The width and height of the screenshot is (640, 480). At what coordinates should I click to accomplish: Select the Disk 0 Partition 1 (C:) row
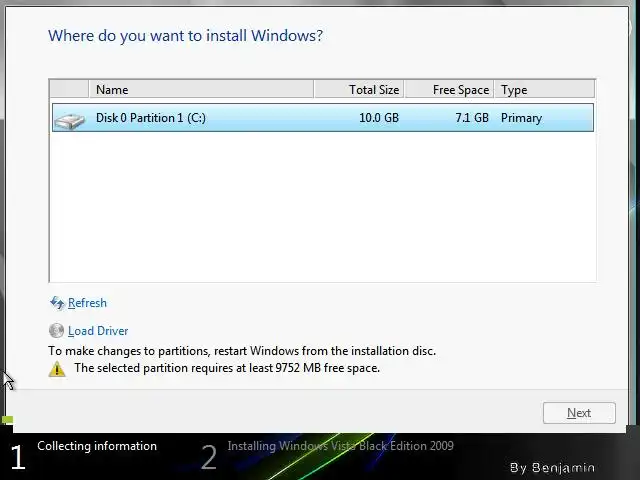[x=323, y=118]
